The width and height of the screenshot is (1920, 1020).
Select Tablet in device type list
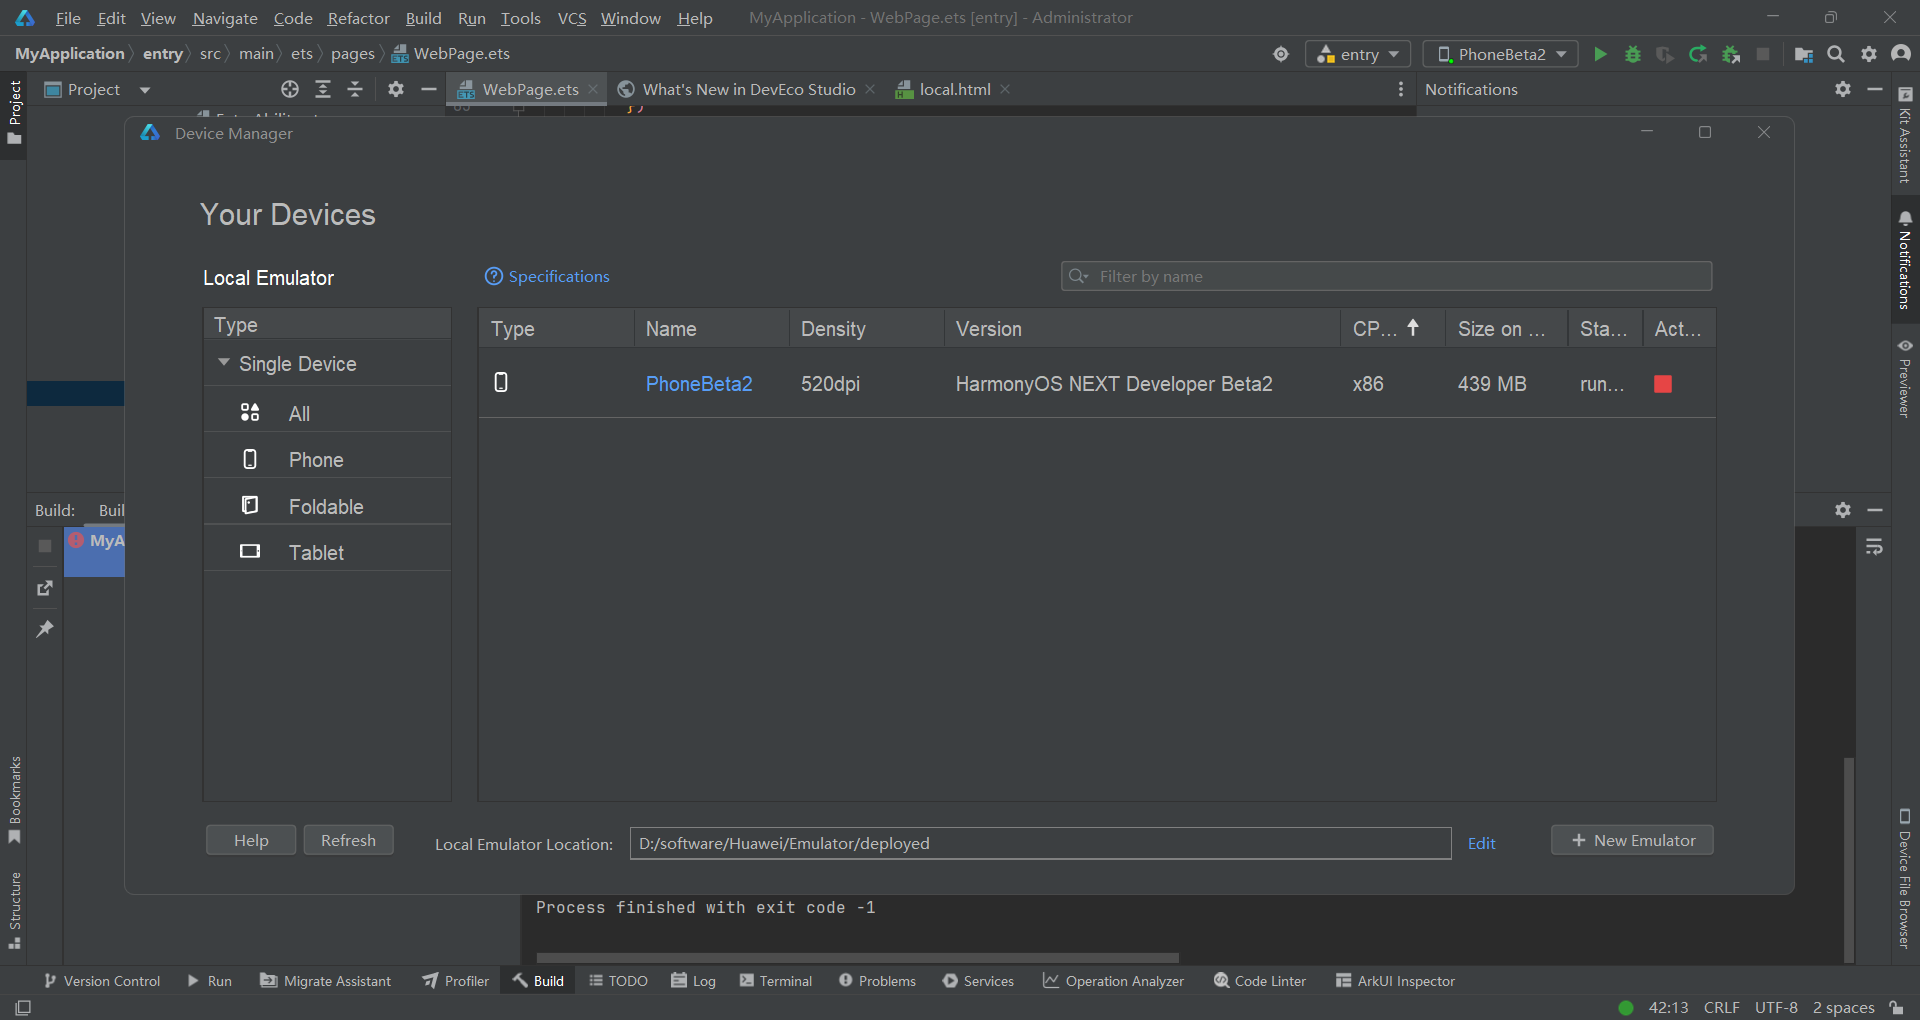pyautogui.click(x=327, y=552)
